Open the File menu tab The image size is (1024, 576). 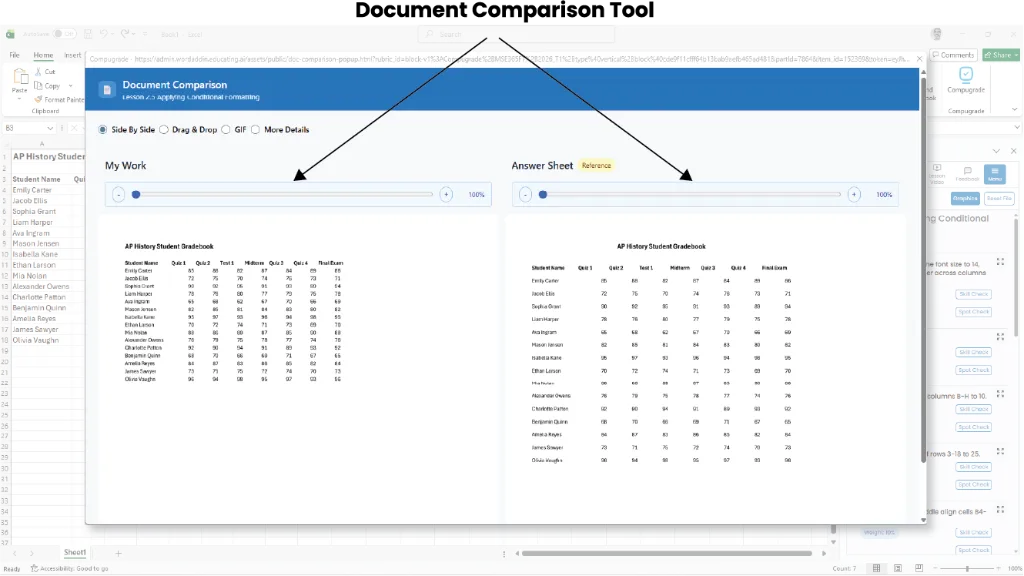[x=14, y=56]
